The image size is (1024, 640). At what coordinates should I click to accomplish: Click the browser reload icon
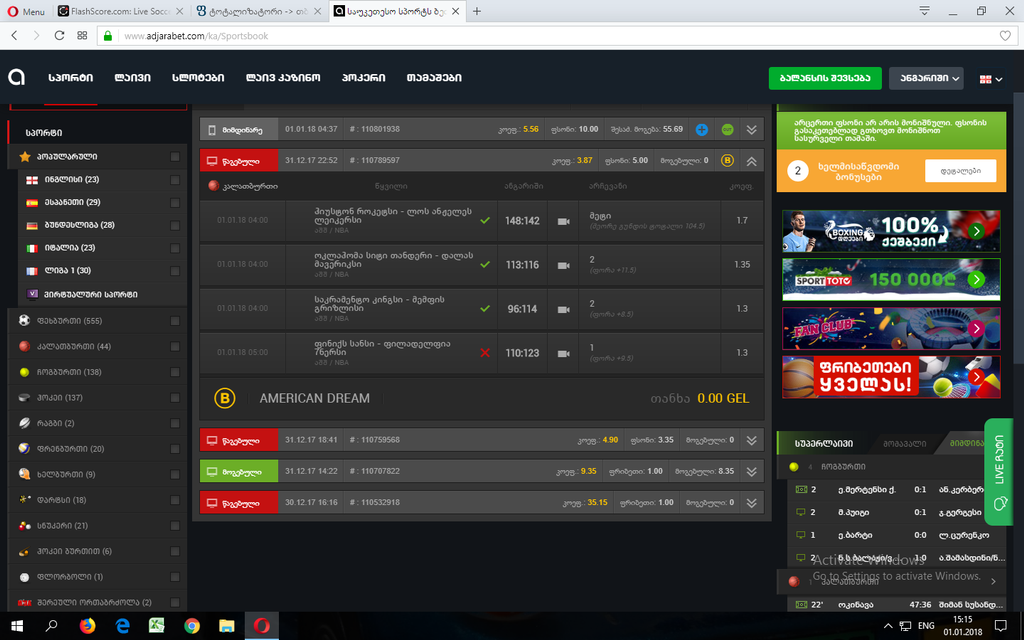[x=59, y=35]
